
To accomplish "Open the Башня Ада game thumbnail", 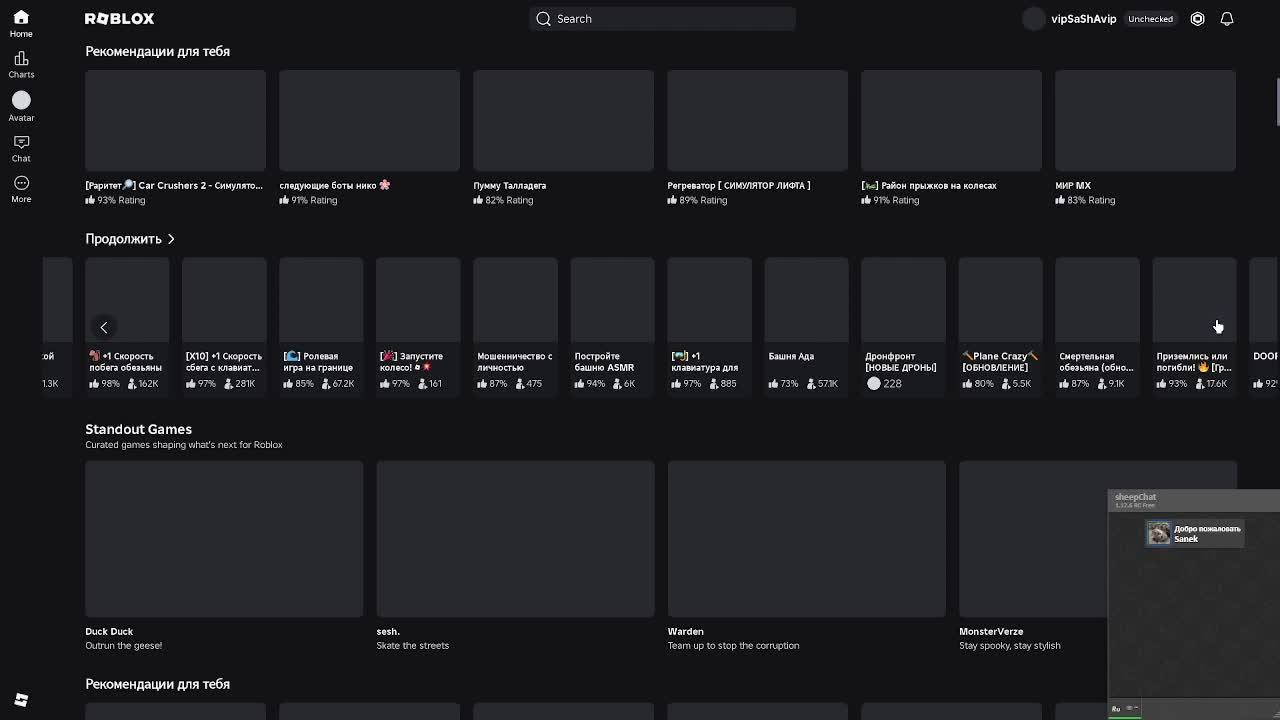I will pyautogui.click(x=806, y=299).
